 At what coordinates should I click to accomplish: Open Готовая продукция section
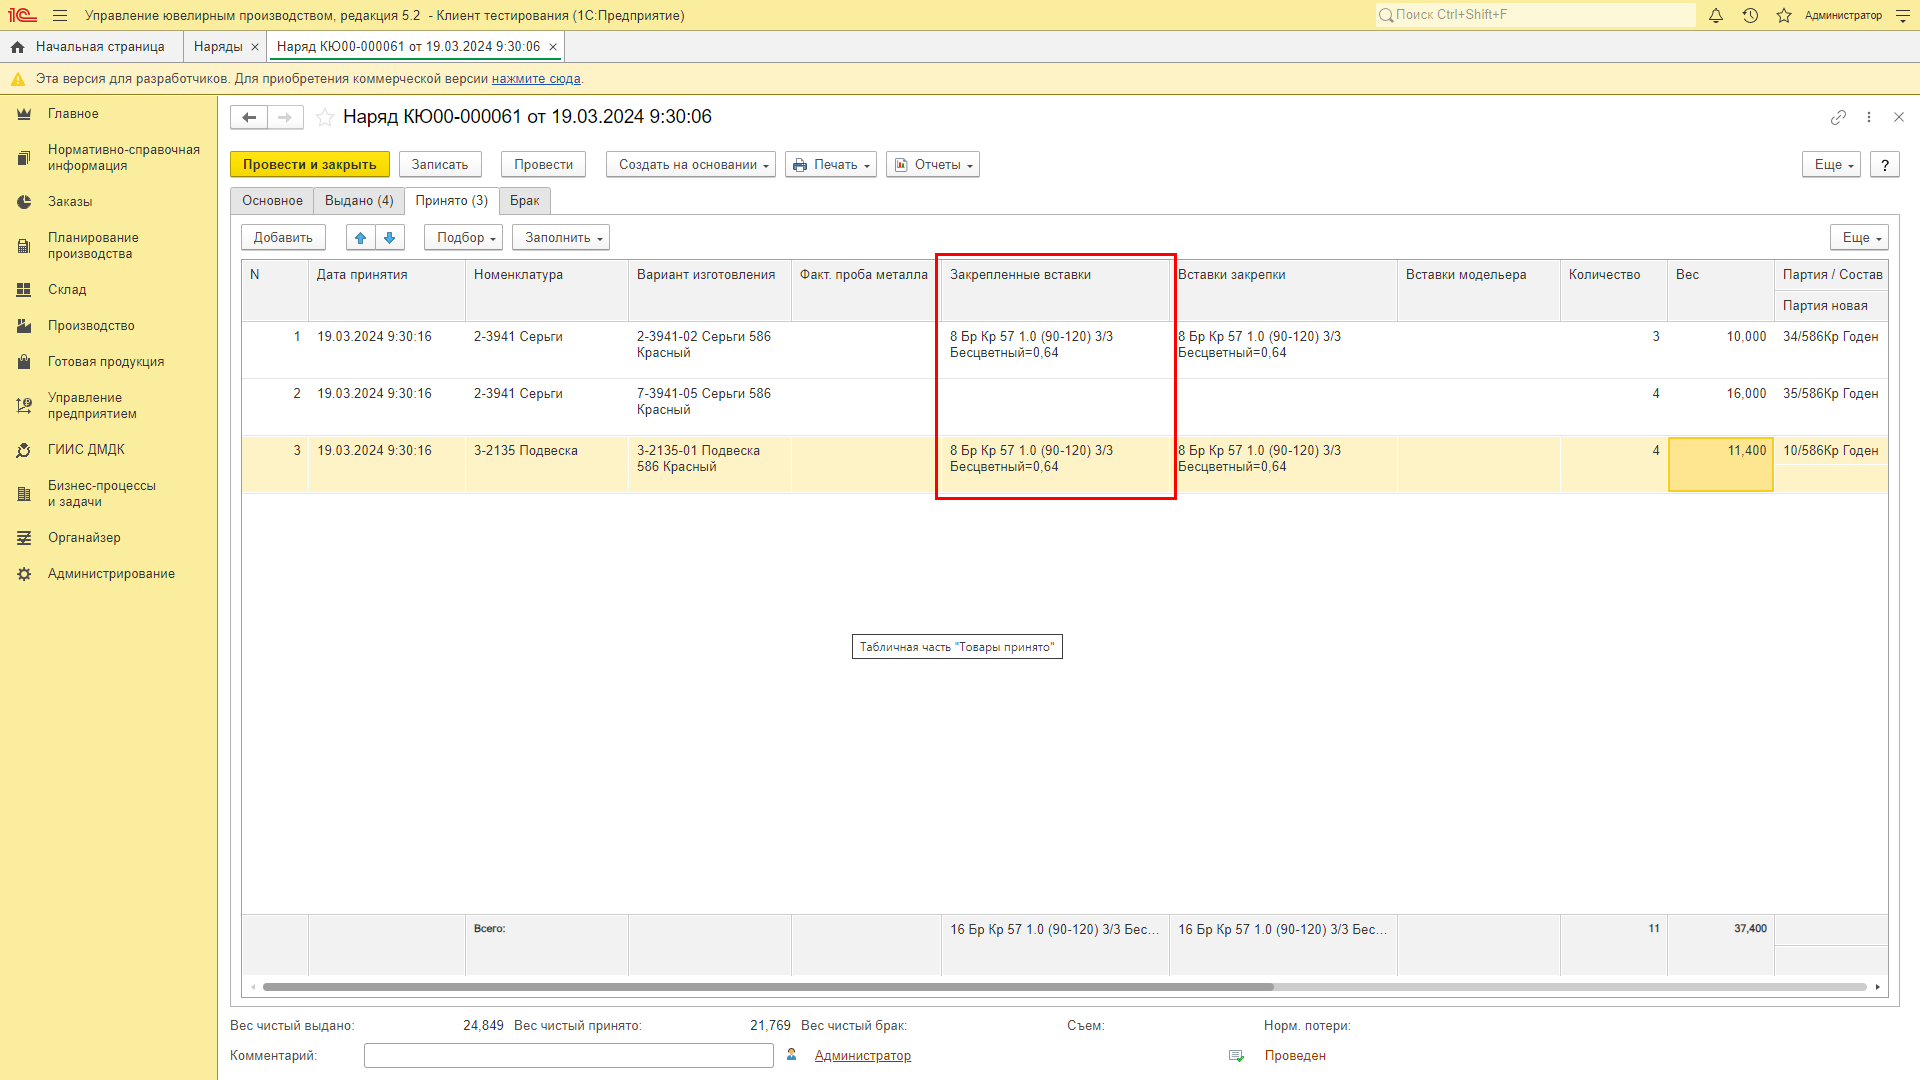[108, 362]
